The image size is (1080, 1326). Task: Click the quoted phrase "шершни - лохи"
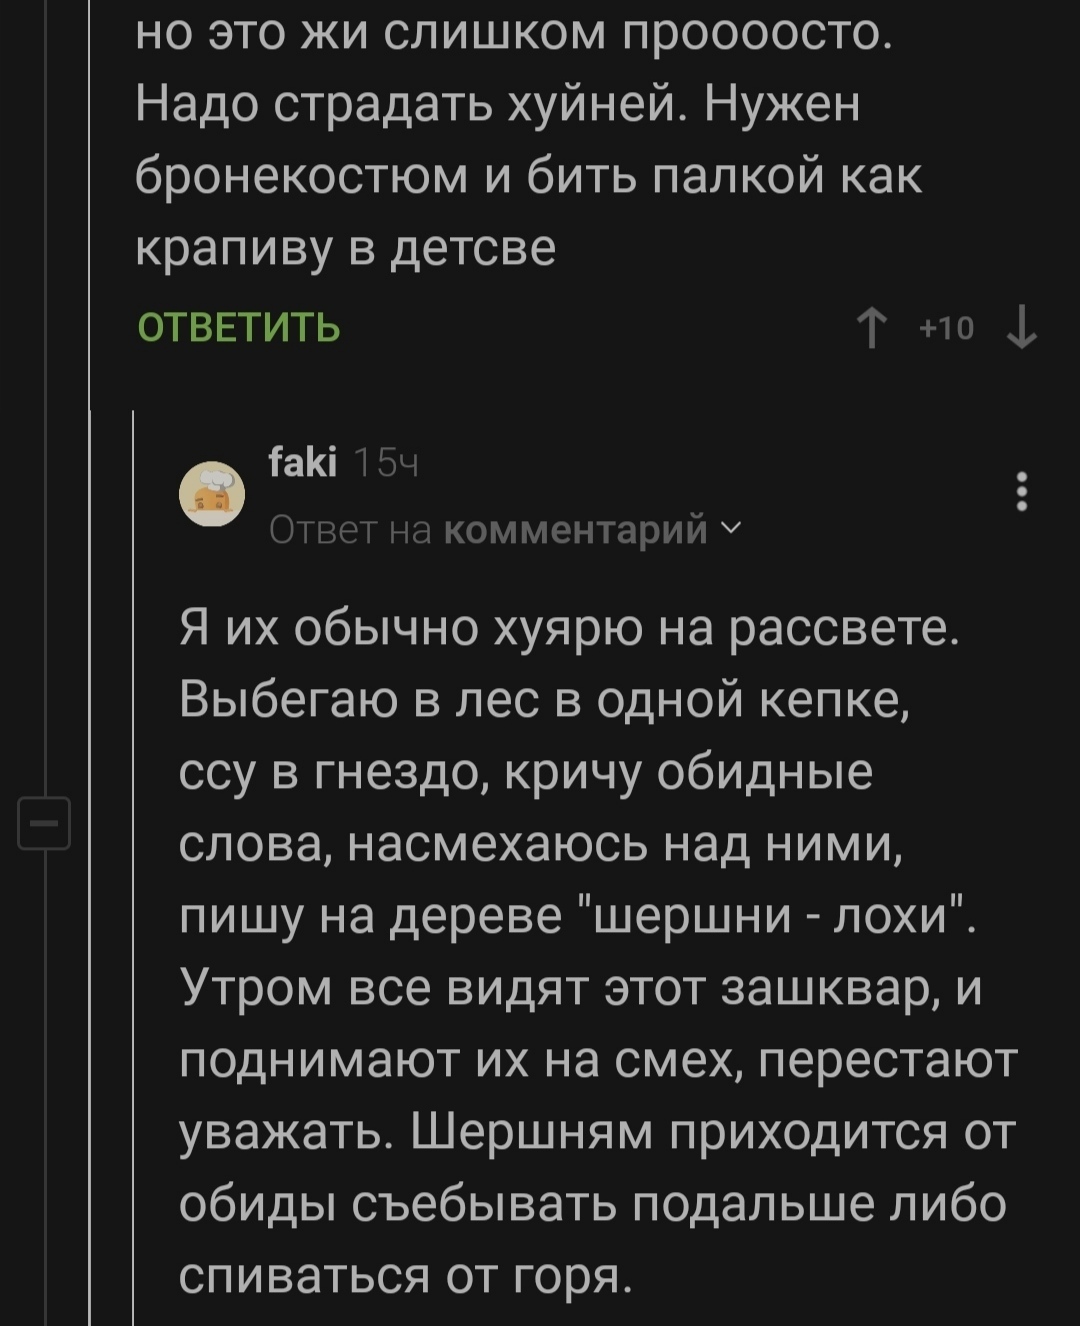coord(772,916)
